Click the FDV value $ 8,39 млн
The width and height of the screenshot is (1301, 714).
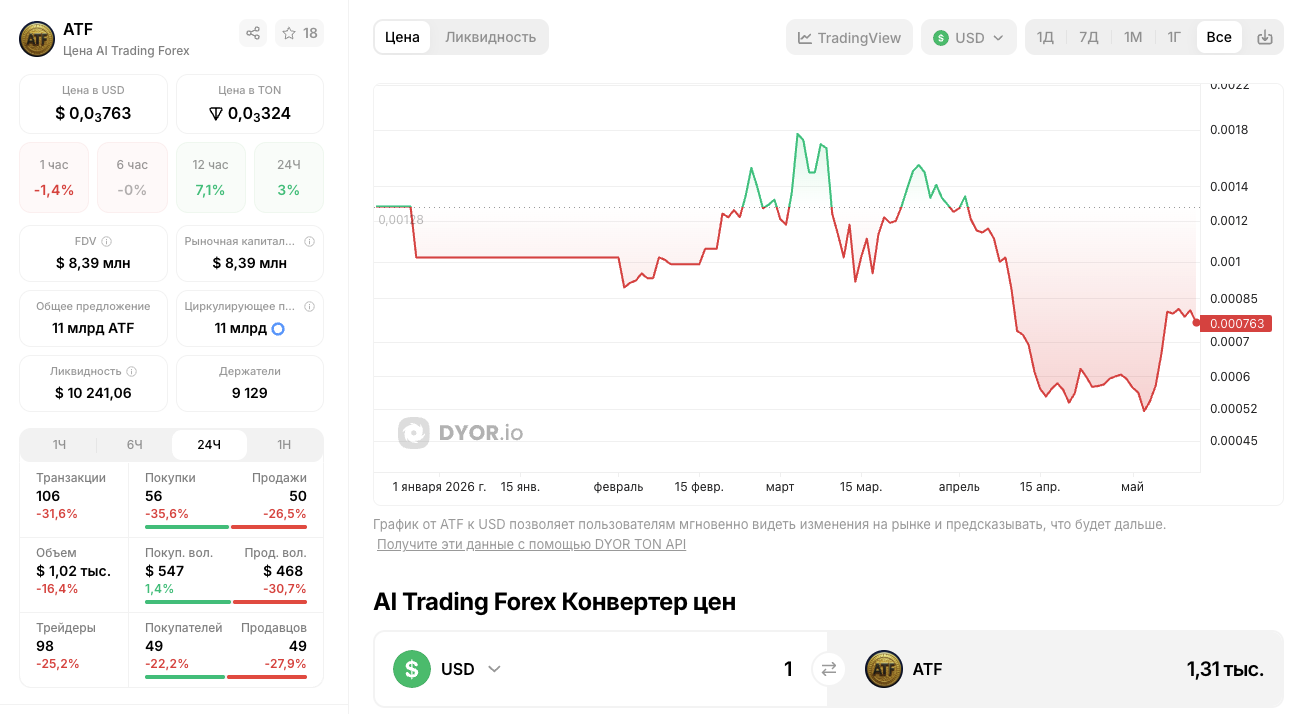(93, 263)
